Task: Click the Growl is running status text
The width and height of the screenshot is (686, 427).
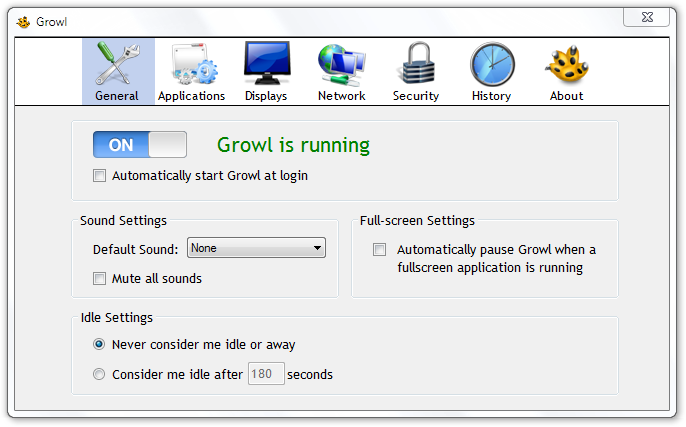Action: (294, 145)
